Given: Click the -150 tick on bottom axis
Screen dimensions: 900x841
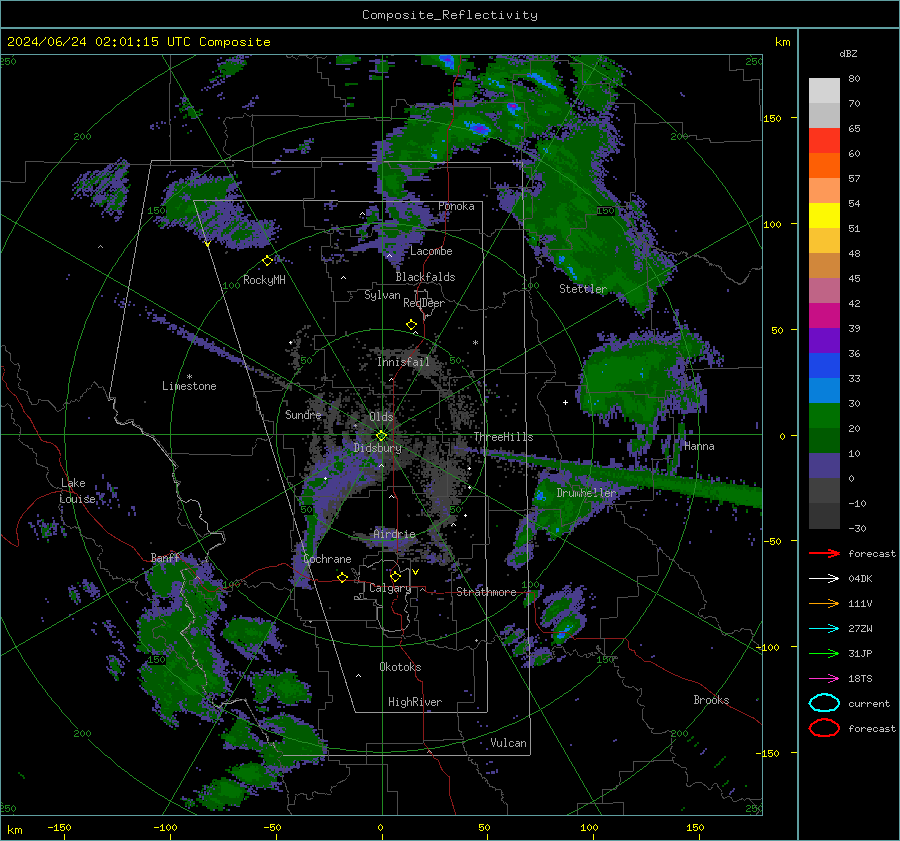Looking at the screenshot, I should (x=59, y=828).
